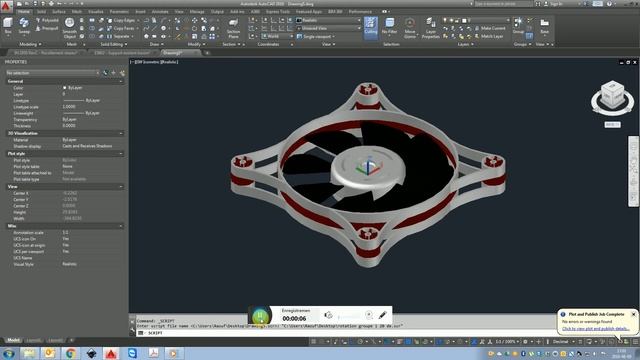Open the AutoCAD application menu
640x360 pixels.
click(6, 6)
